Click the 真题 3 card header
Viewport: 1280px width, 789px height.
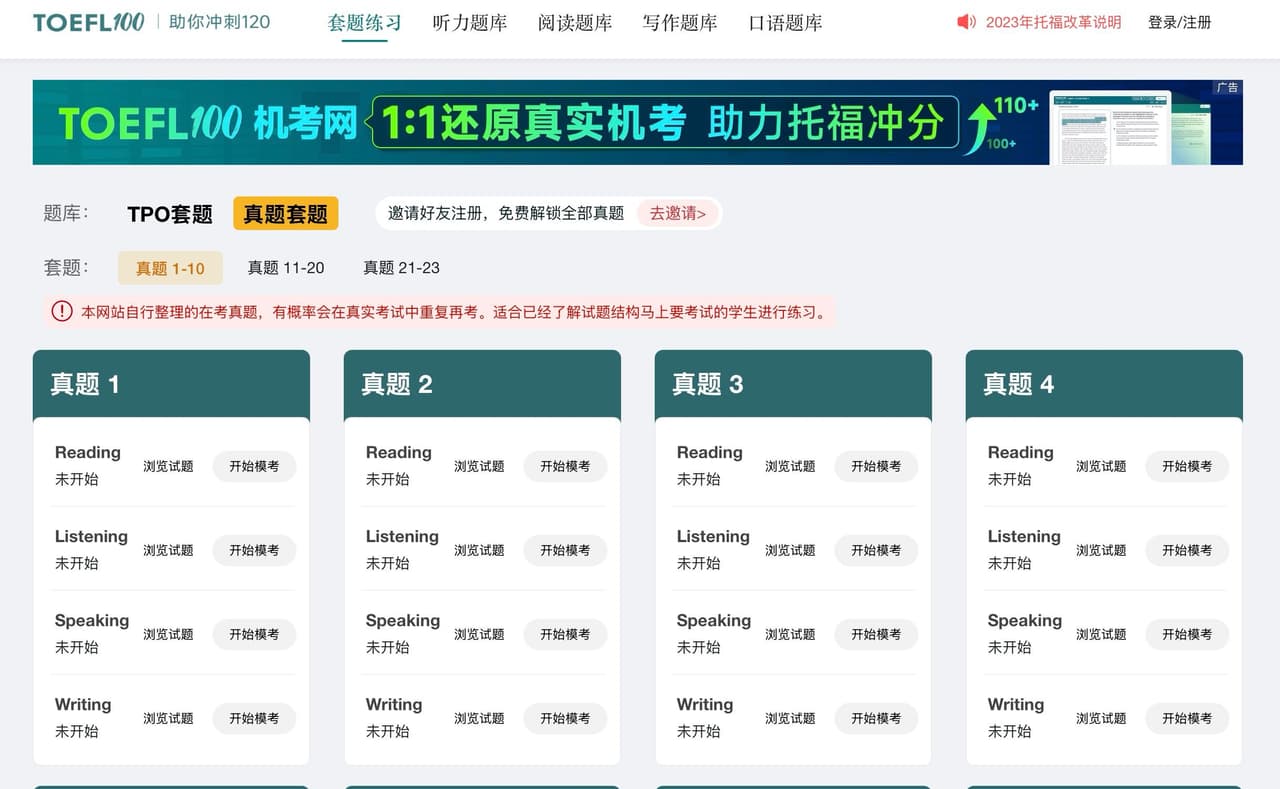pyautogui.click(x=793, y=384)
